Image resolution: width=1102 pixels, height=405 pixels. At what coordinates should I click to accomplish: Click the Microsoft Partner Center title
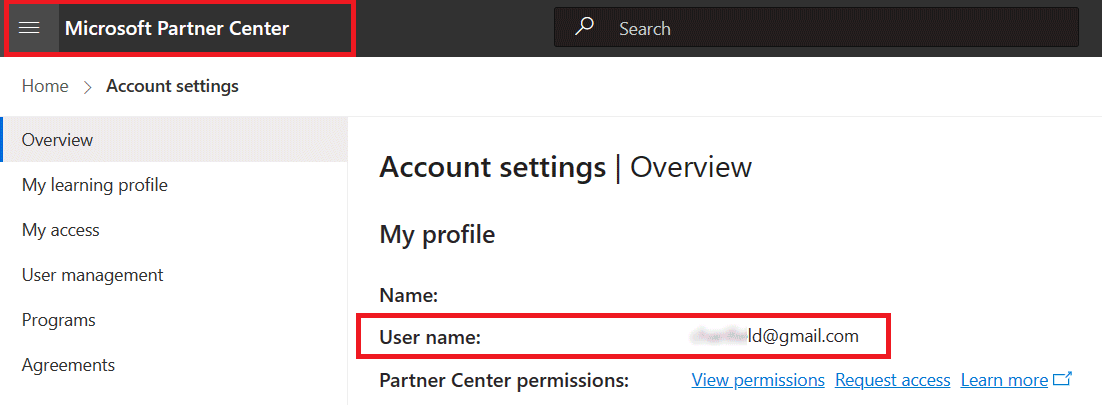point(176,28)
